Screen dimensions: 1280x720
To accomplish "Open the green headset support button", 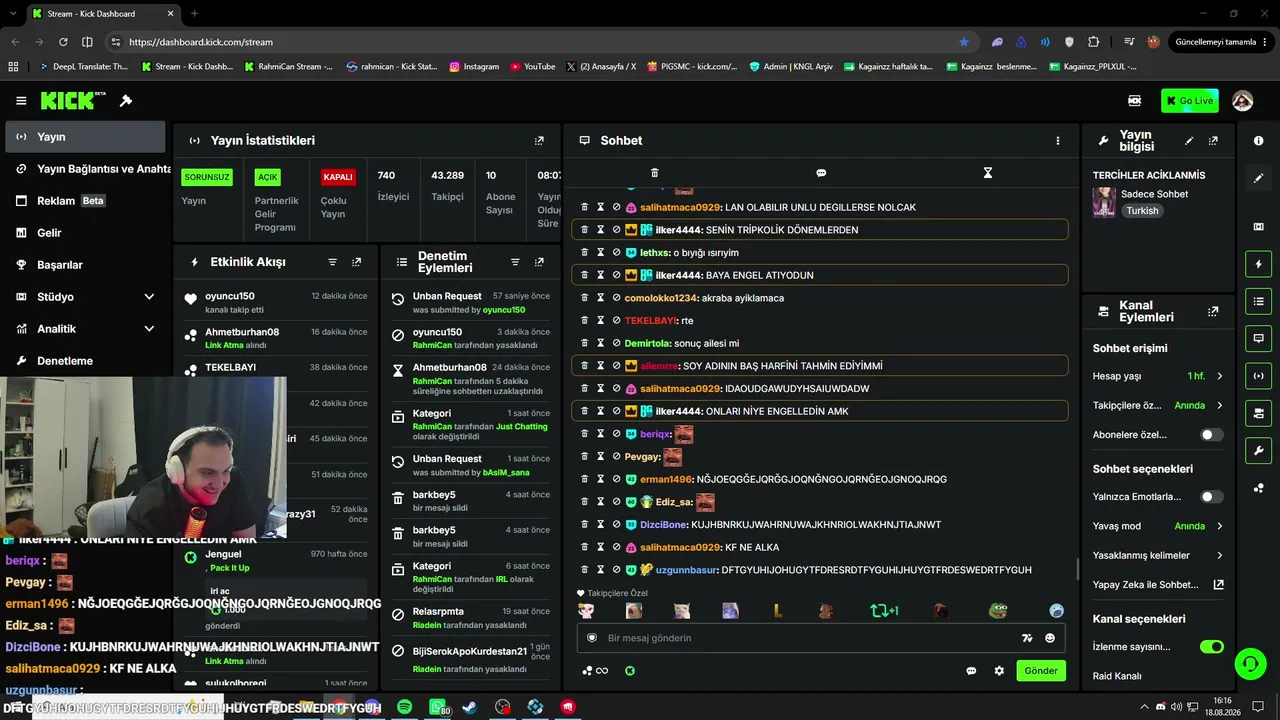I will 1249,663.
